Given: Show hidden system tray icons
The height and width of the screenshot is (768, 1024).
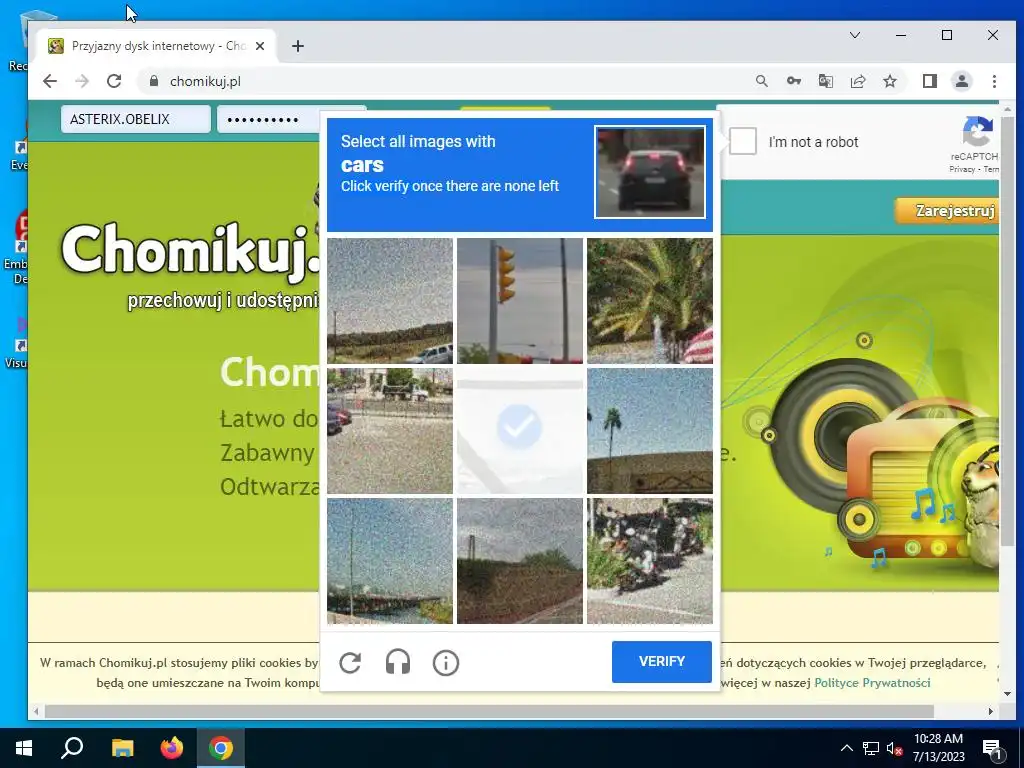Looking at the screenshot, I should tap(846, 748).
